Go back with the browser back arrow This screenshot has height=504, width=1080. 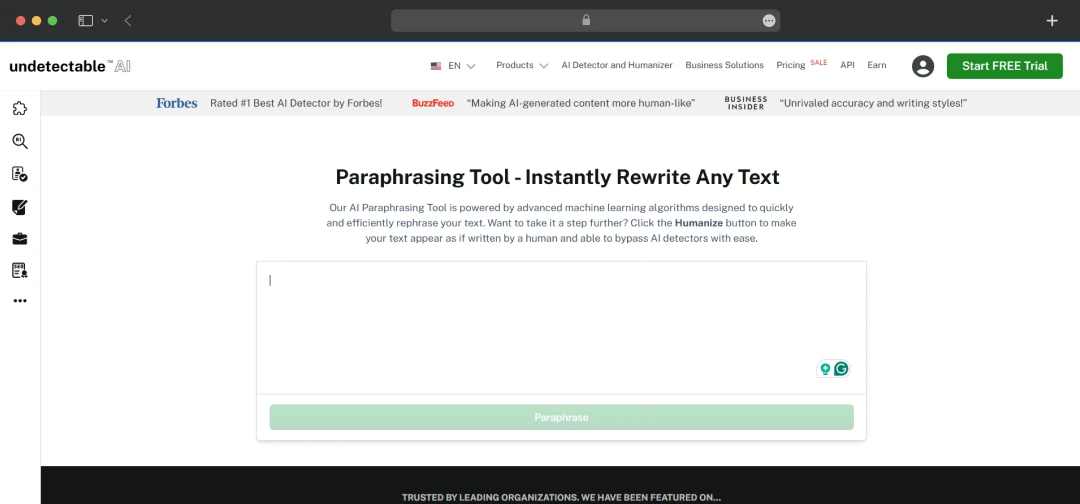128,21
